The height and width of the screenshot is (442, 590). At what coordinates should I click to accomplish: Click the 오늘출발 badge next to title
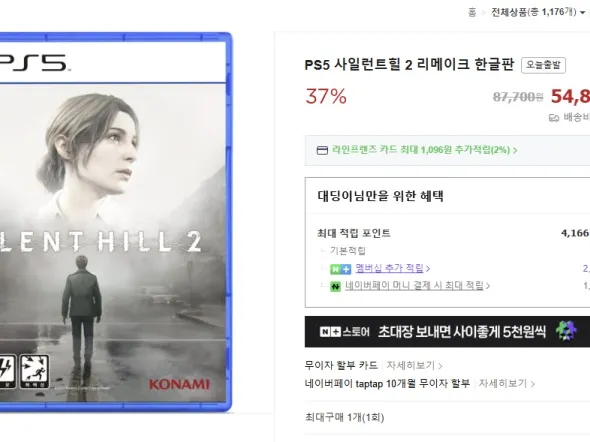point(543,65)
